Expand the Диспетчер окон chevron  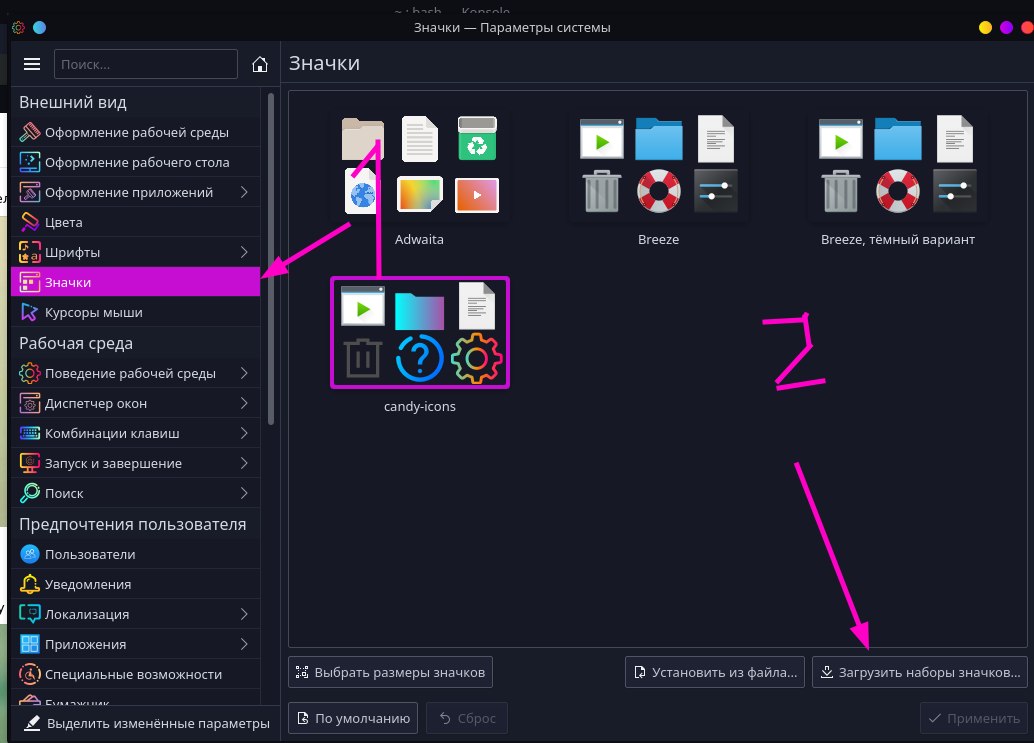244,403
